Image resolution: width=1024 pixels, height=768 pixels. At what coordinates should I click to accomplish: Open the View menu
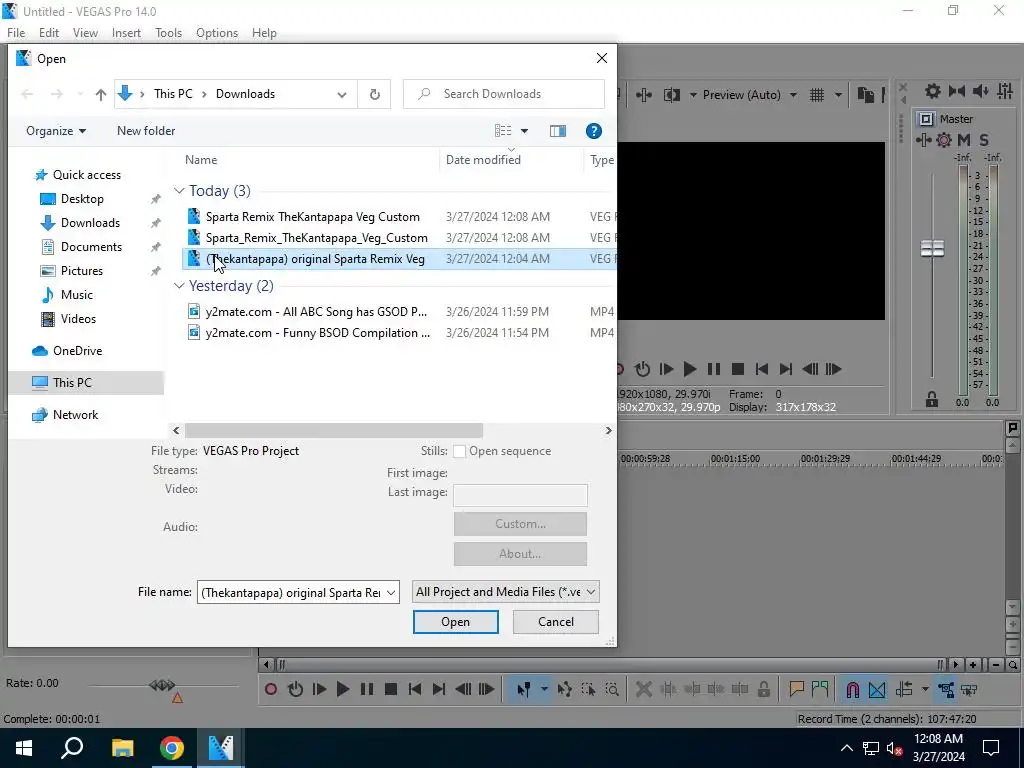click(86, 33)
